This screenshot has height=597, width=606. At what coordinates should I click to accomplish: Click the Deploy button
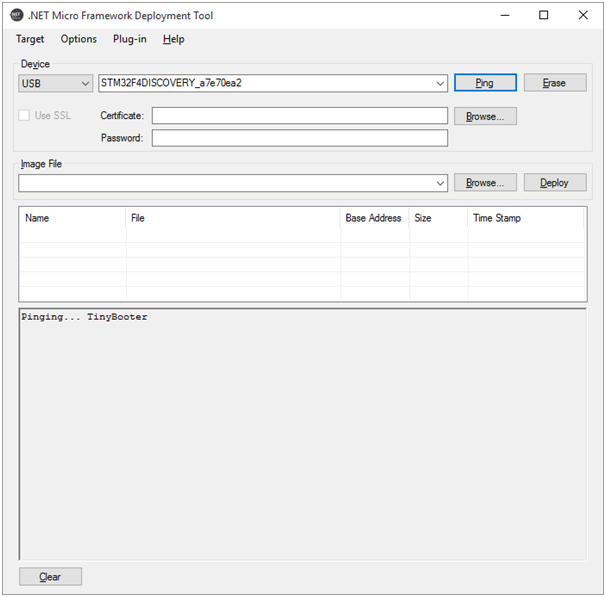click(555, 182)
